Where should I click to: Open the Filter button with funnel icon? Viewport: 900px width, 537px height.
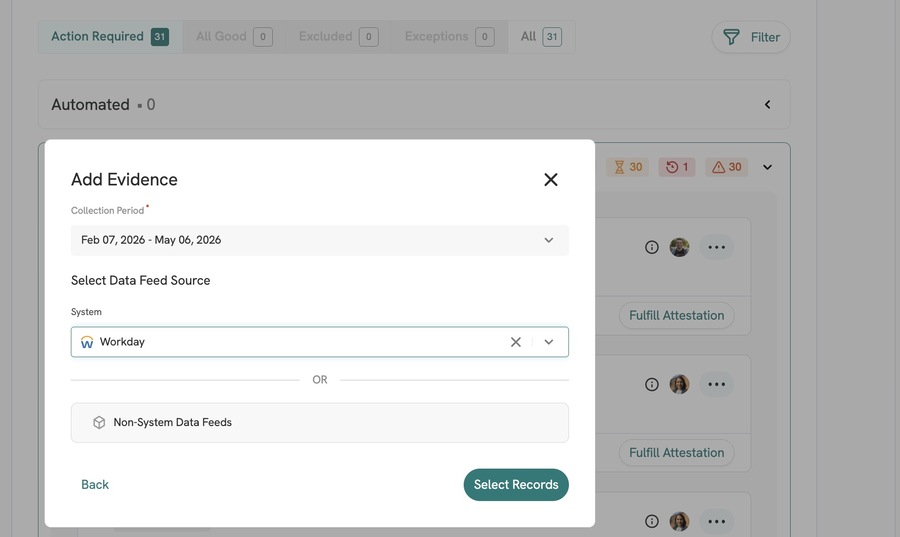pyautogui.click(x=751, y=37)
